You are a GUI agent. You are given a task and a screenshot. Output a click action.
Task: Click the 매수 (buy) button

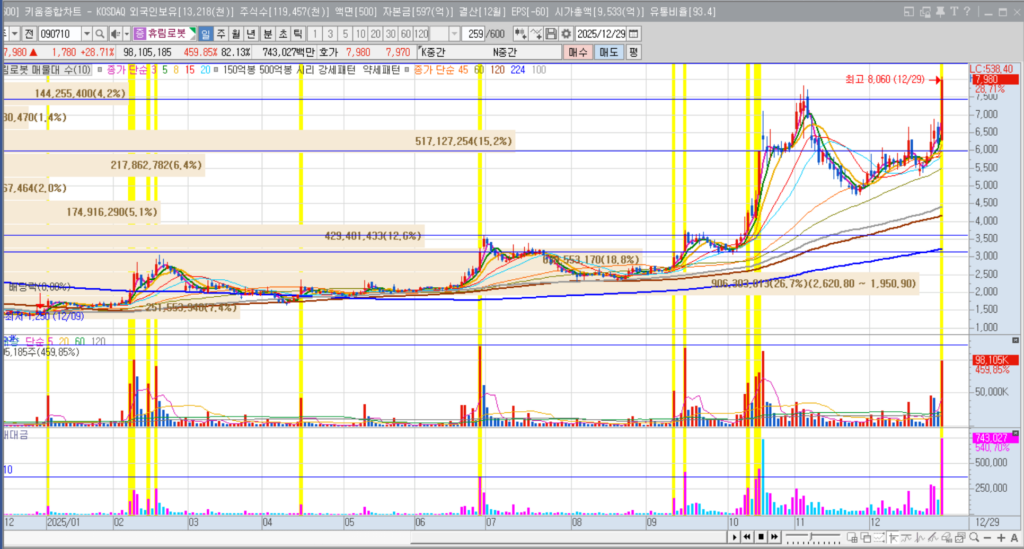[x=578, y=51]
